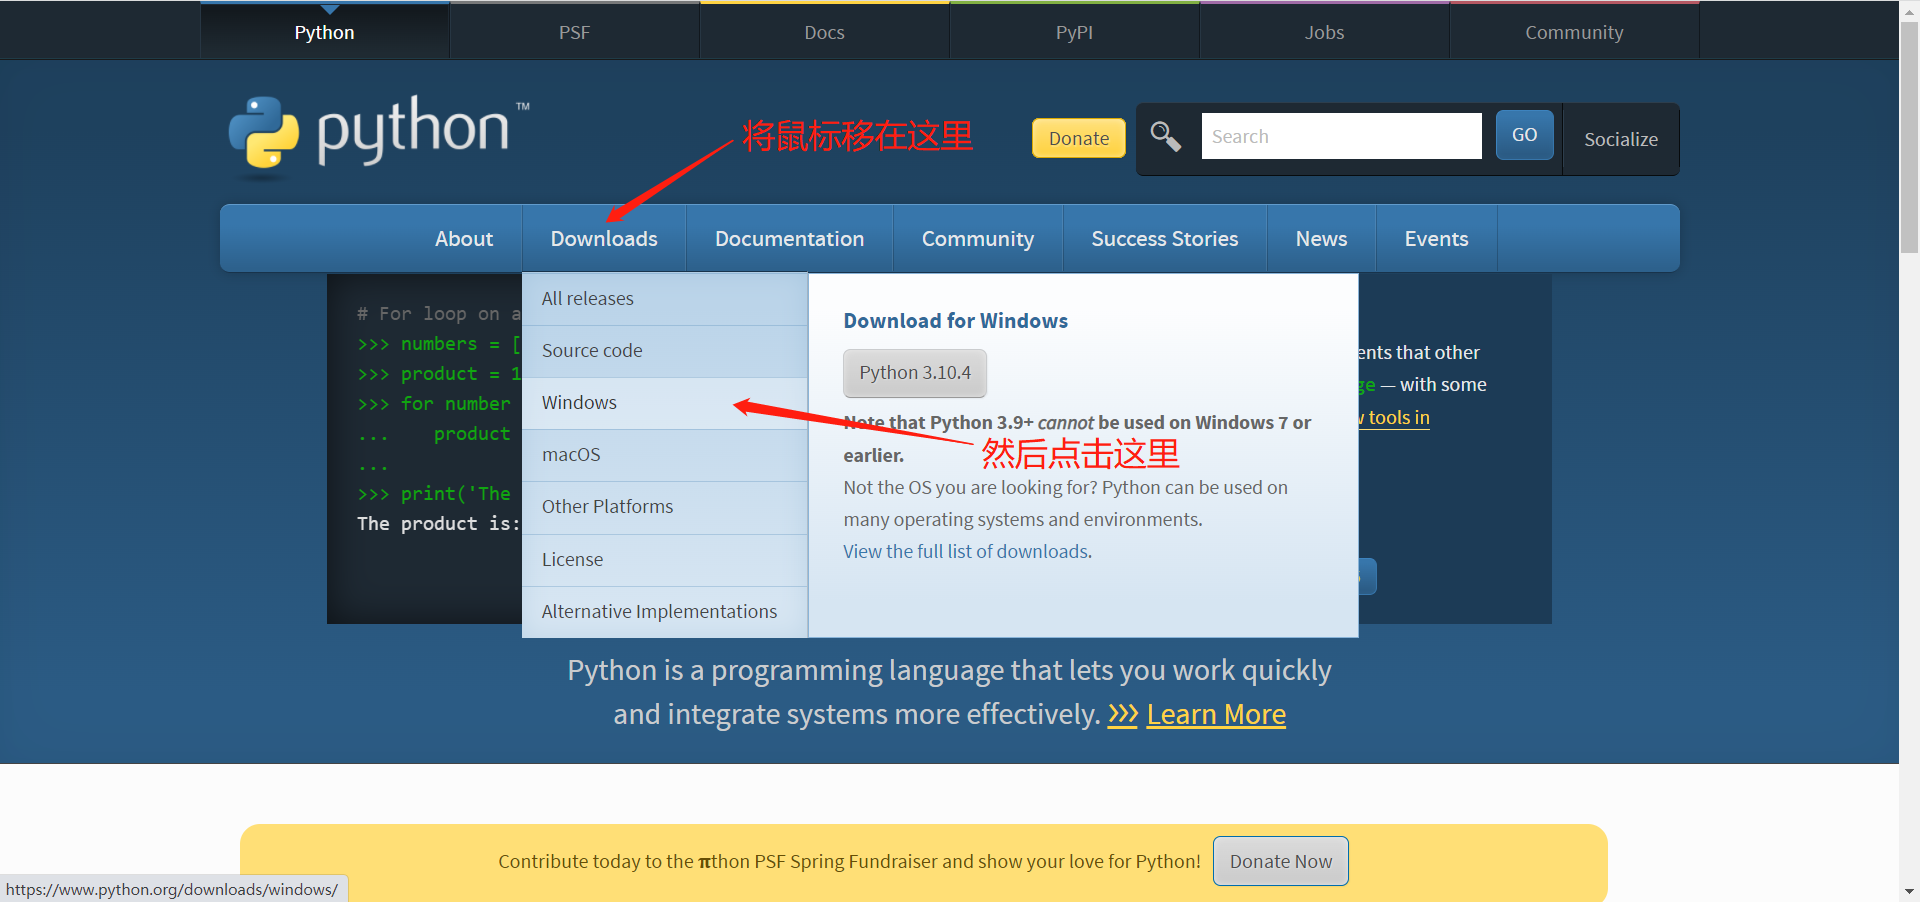Screen dimensions: 1920x902
Task: Click the triple-chevron icon before Learn More
Action: tap(1123, 714)
